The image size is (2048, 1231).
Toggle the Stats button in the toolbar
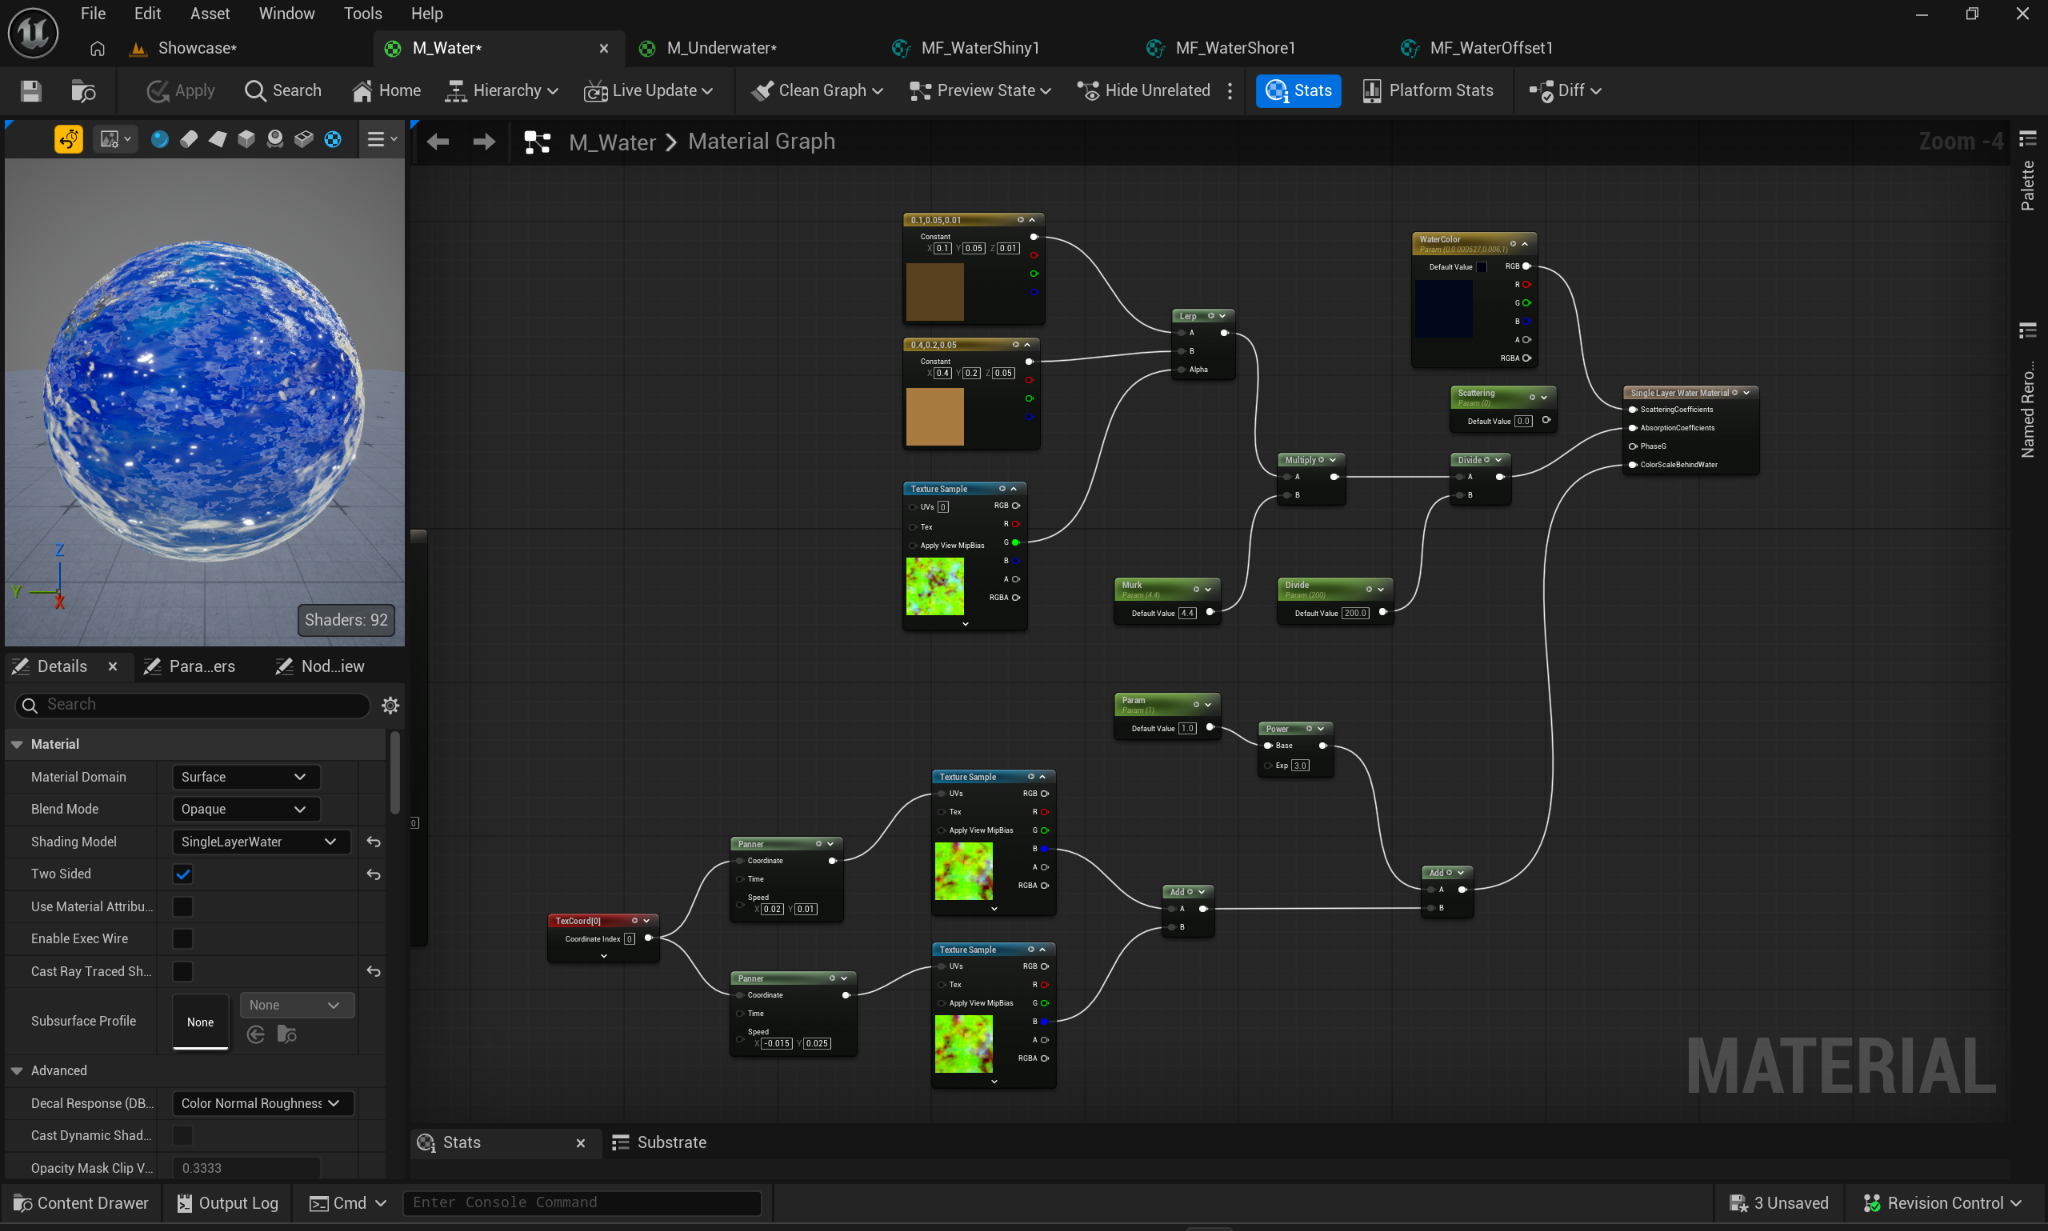1298,91
